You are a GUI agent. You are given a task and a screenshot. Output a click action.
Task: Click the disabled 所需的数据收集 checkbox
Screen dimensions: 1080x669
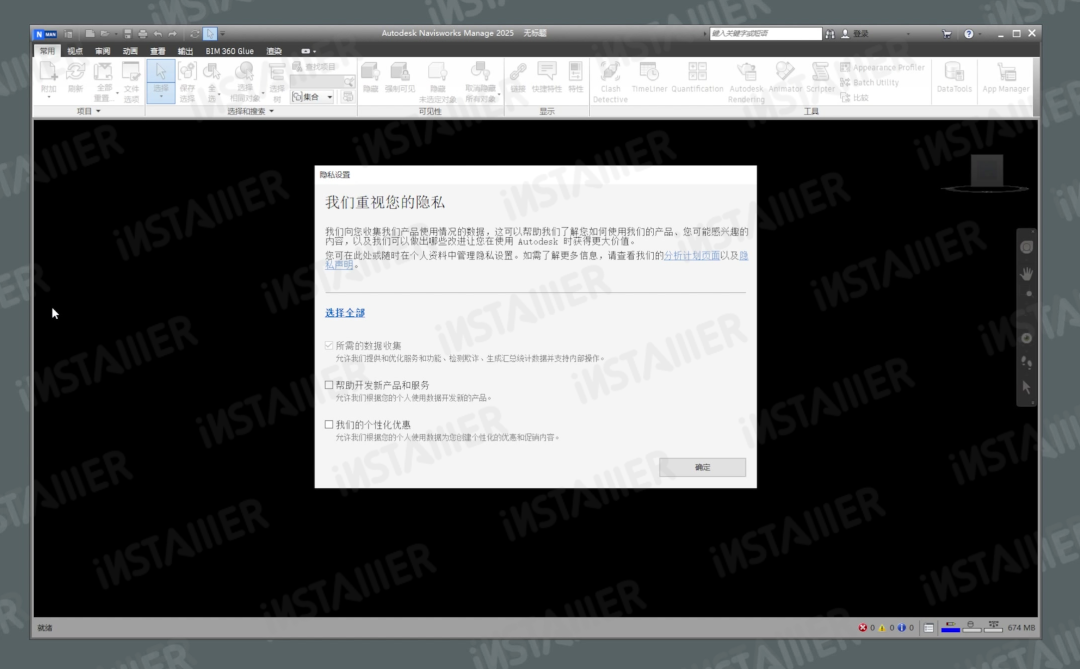click(329, 345)
